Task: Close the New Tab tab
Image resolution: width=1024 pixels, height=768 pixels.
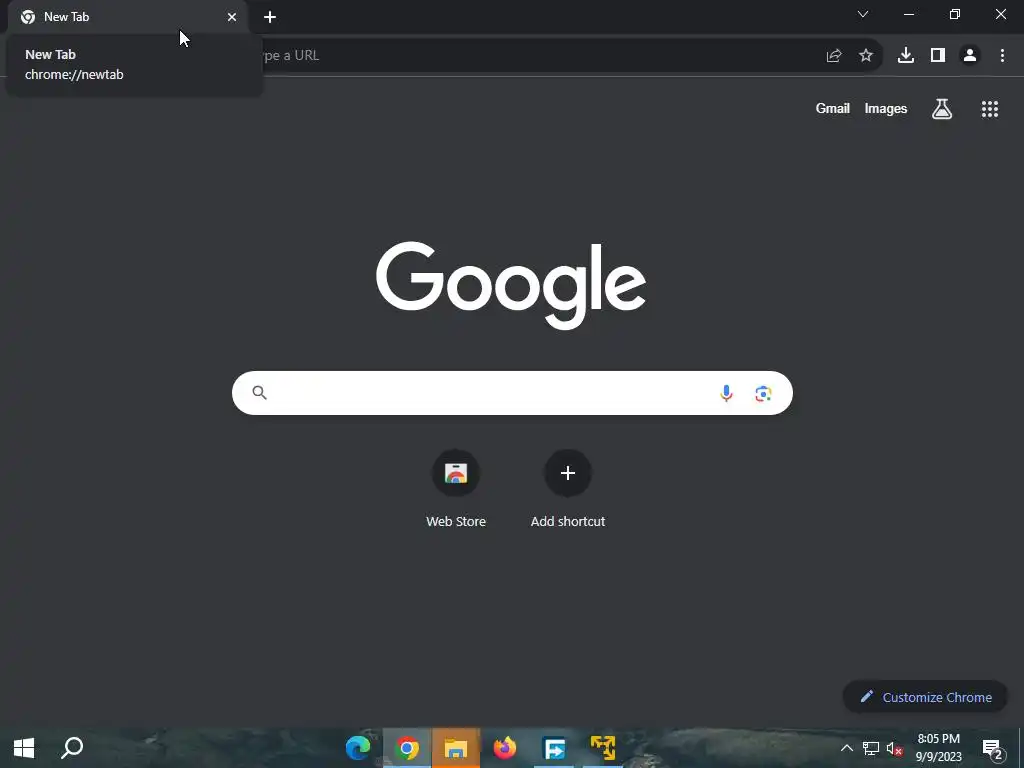Action: click(232, 17)
